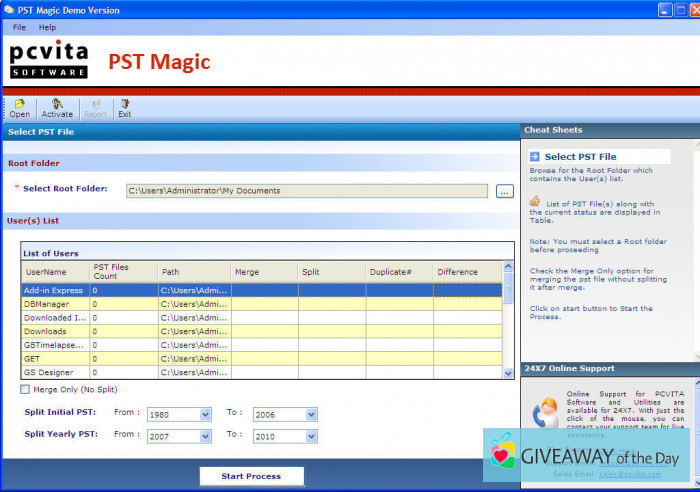
Task: Click the pointing hand tip icon
Action: coord(535,201)
